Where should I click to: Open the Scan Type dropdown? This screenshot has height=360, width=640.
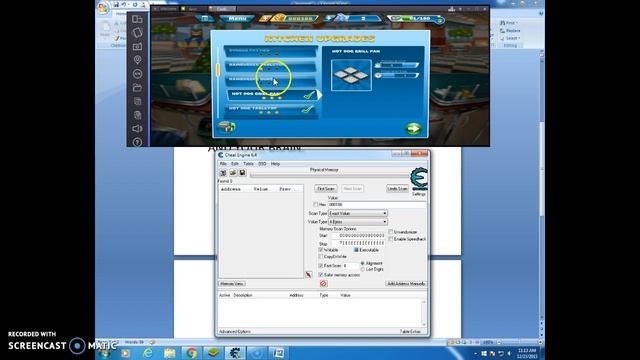click(358, 213)
